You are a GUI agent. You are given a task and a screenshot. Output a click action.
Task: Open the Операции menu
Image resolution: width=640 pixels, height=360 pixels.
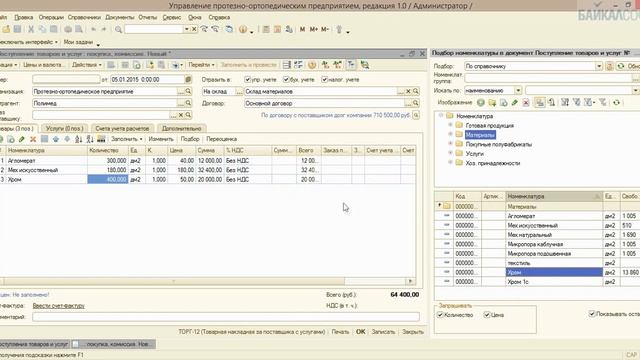click(x=51, y=18)
